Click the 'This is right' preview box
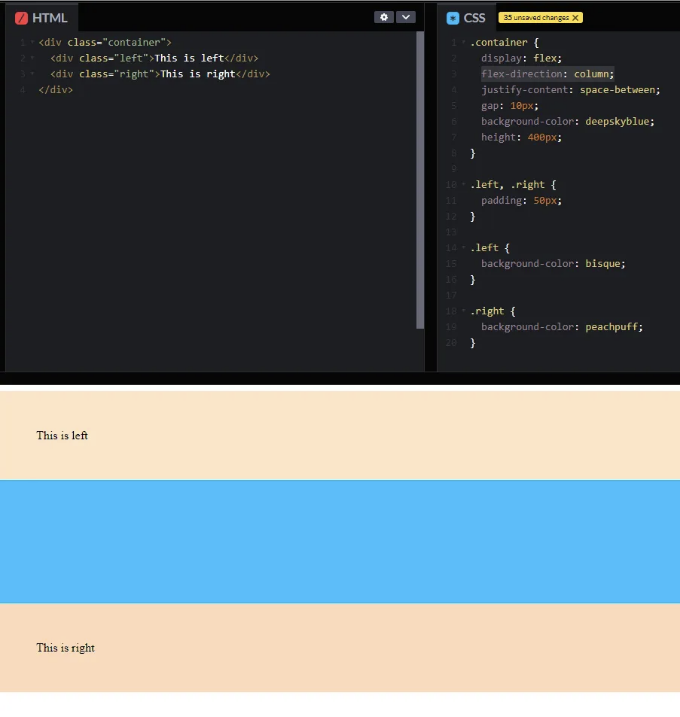 pyautogui.click(x=340, y=647)
